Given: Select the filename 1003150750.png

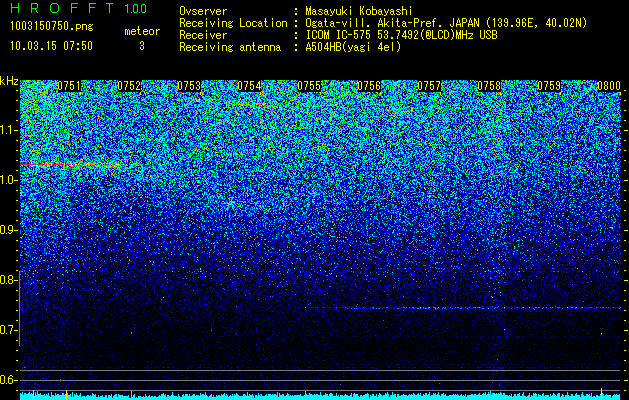Looking at the screenshot, I should point(52,26).
